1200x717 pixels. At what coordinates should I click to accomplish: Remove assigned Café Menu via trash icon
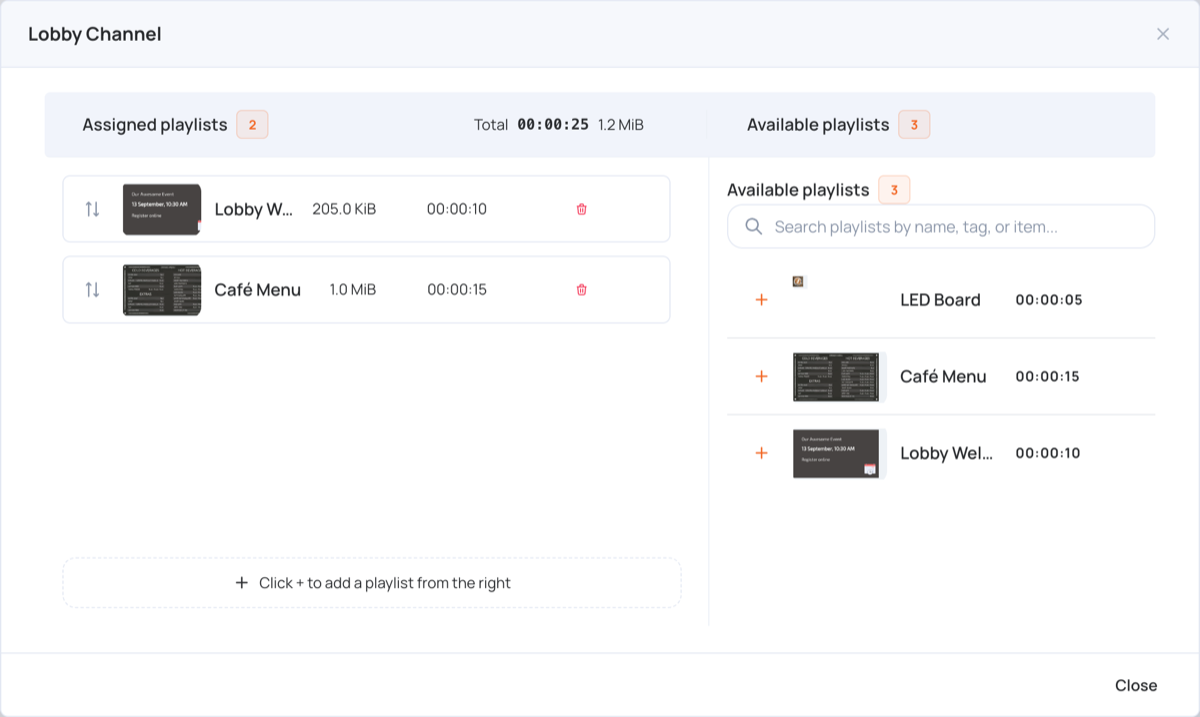tap(581, 289)
